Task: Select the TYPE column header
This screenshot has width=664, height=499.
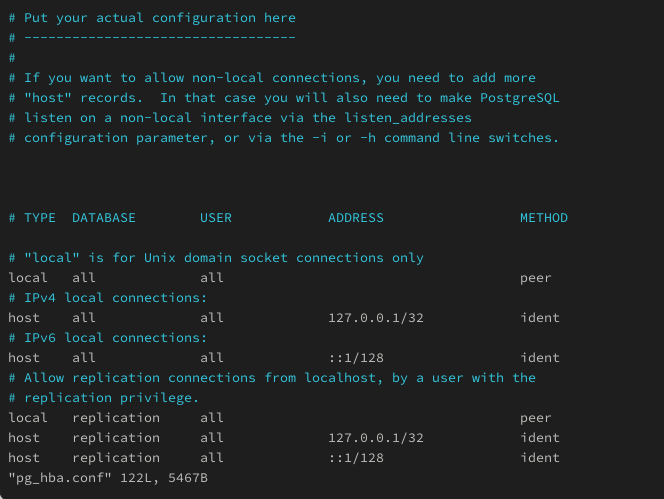Action: click(x=40, y=218)
